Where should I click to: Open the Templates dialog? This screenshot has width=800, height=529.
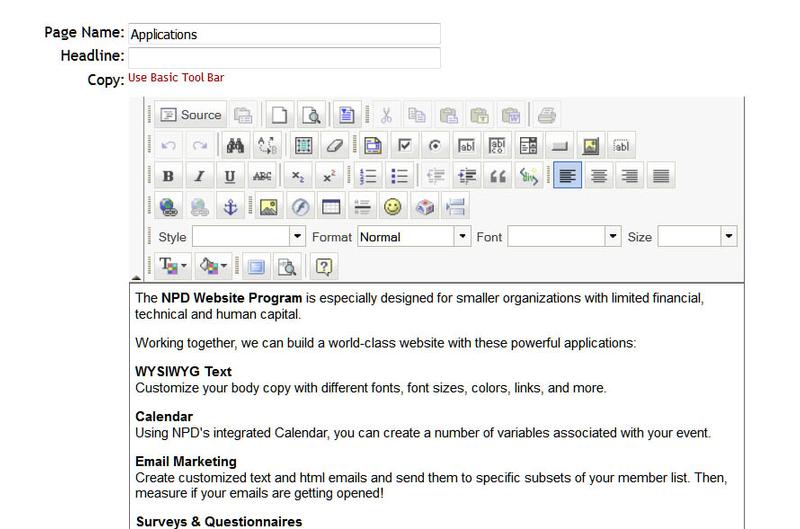tap(346, 115)
